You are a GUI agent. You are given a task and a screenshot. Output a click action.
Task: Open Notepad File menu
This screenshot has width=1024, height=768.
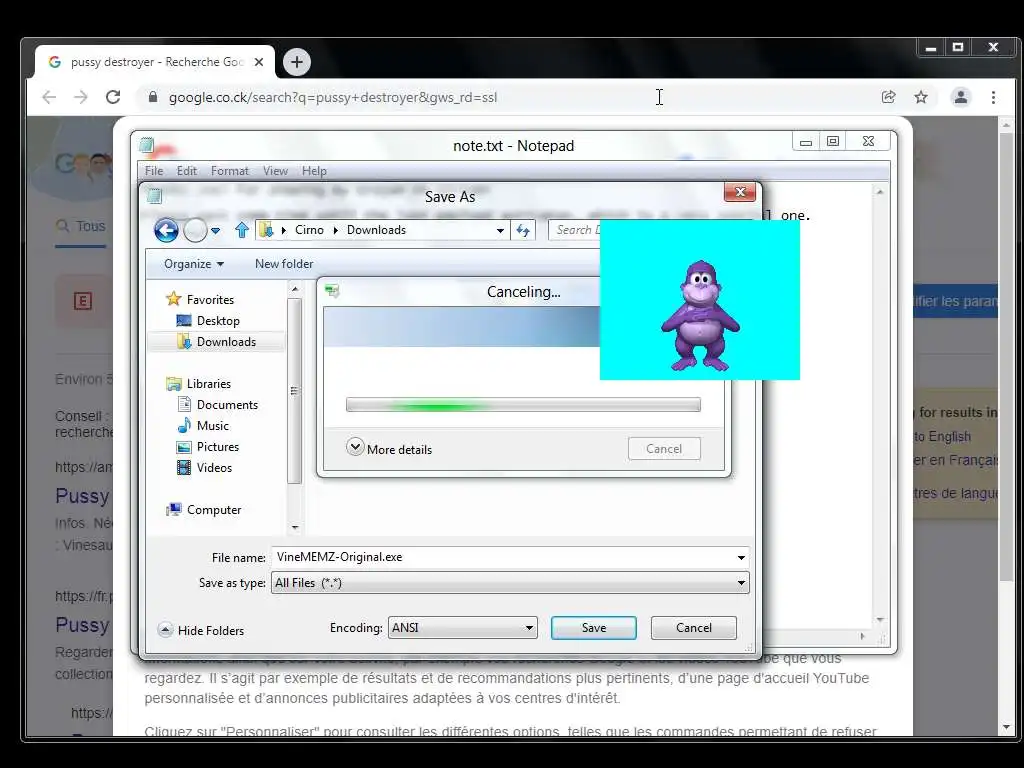point(154,170)
